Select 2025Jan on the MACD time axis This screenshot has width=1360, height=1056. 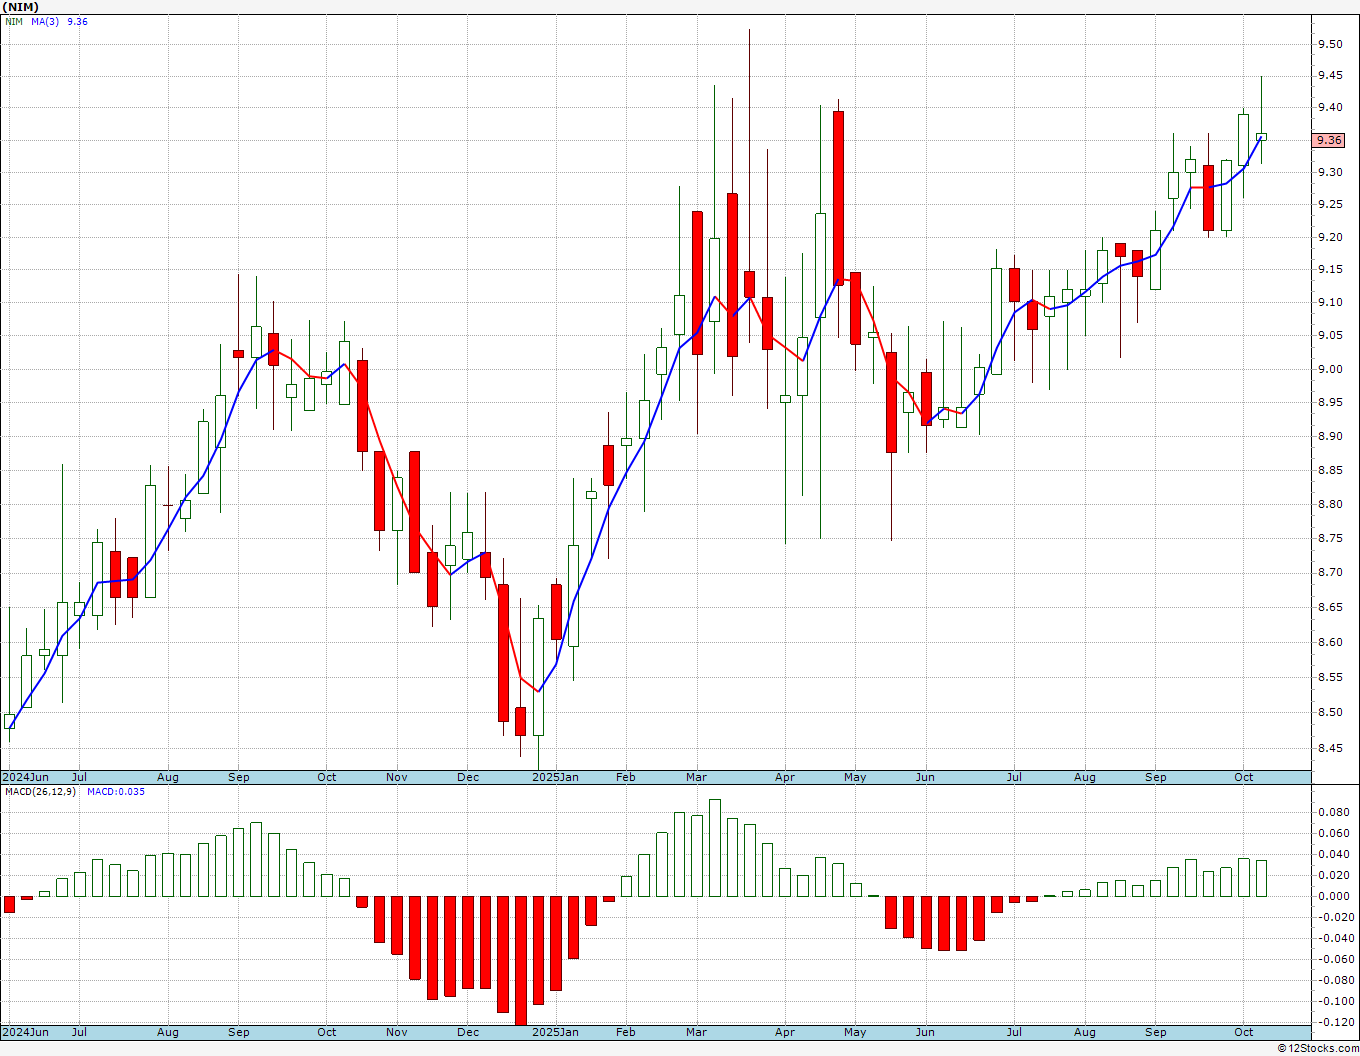click(555, 1032)
